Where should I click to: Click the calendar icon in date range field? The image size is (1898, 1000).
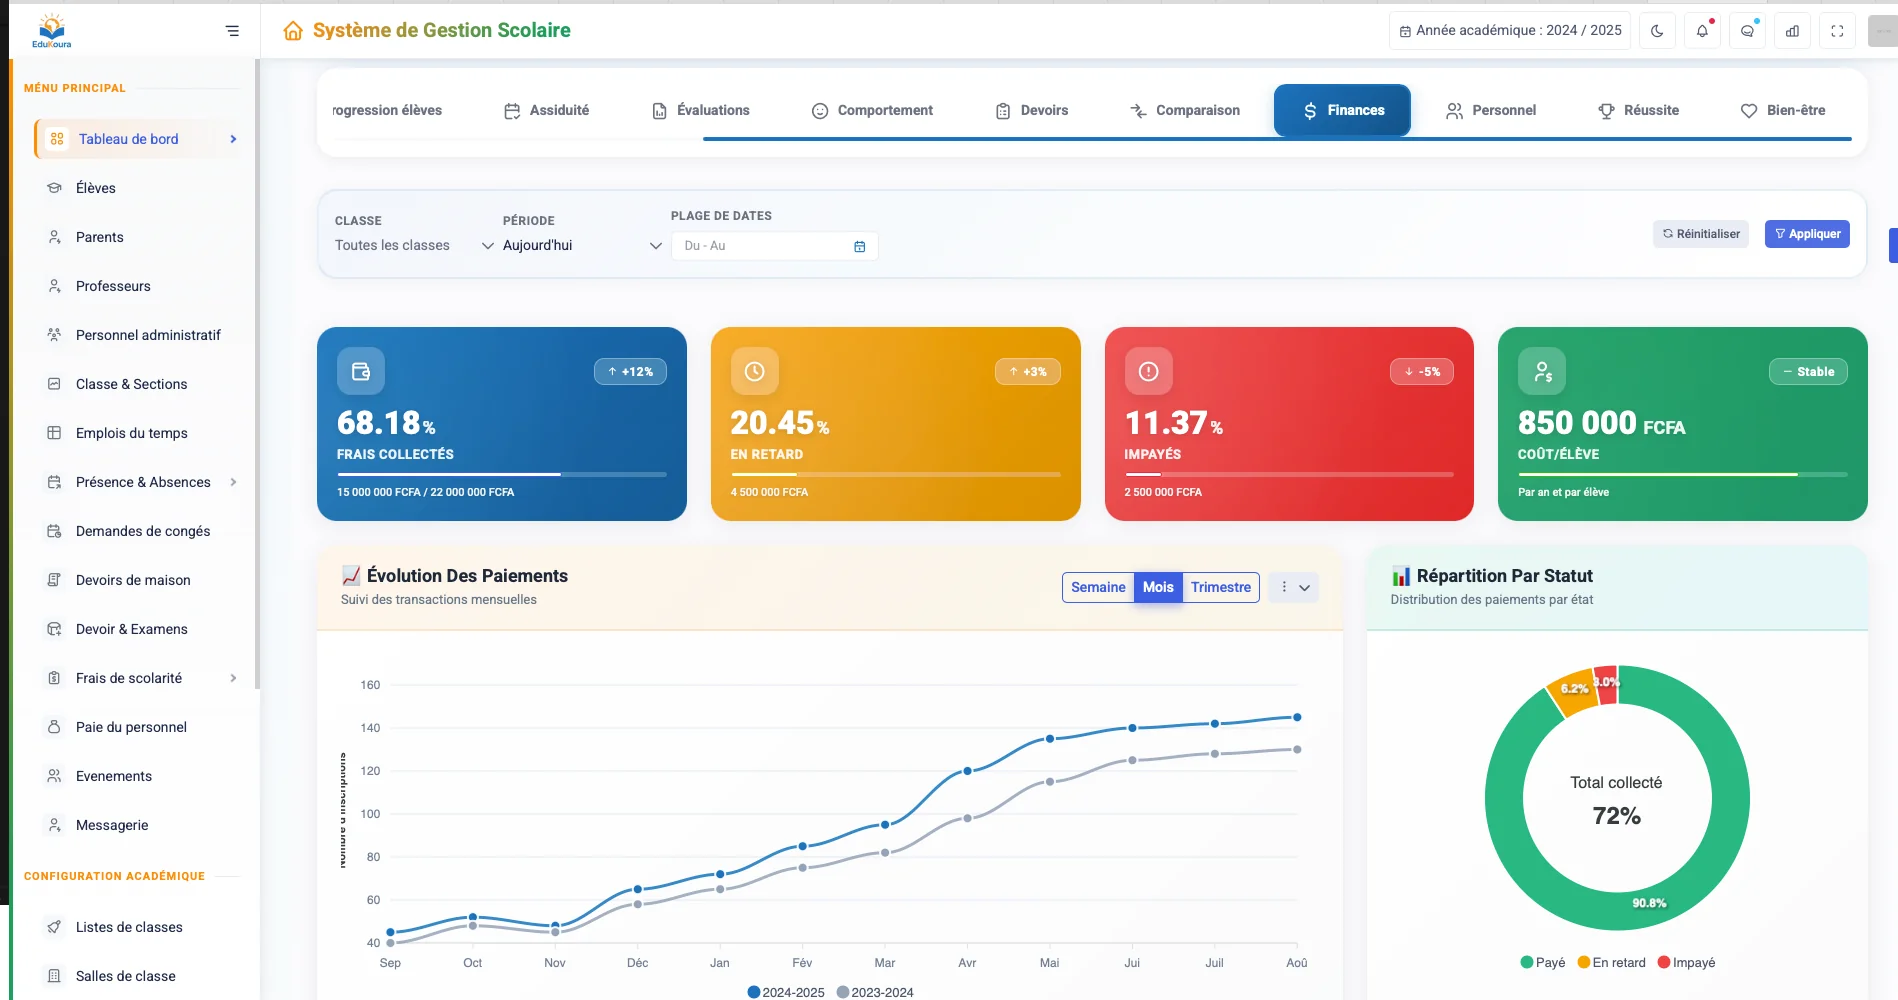[859, 246]
